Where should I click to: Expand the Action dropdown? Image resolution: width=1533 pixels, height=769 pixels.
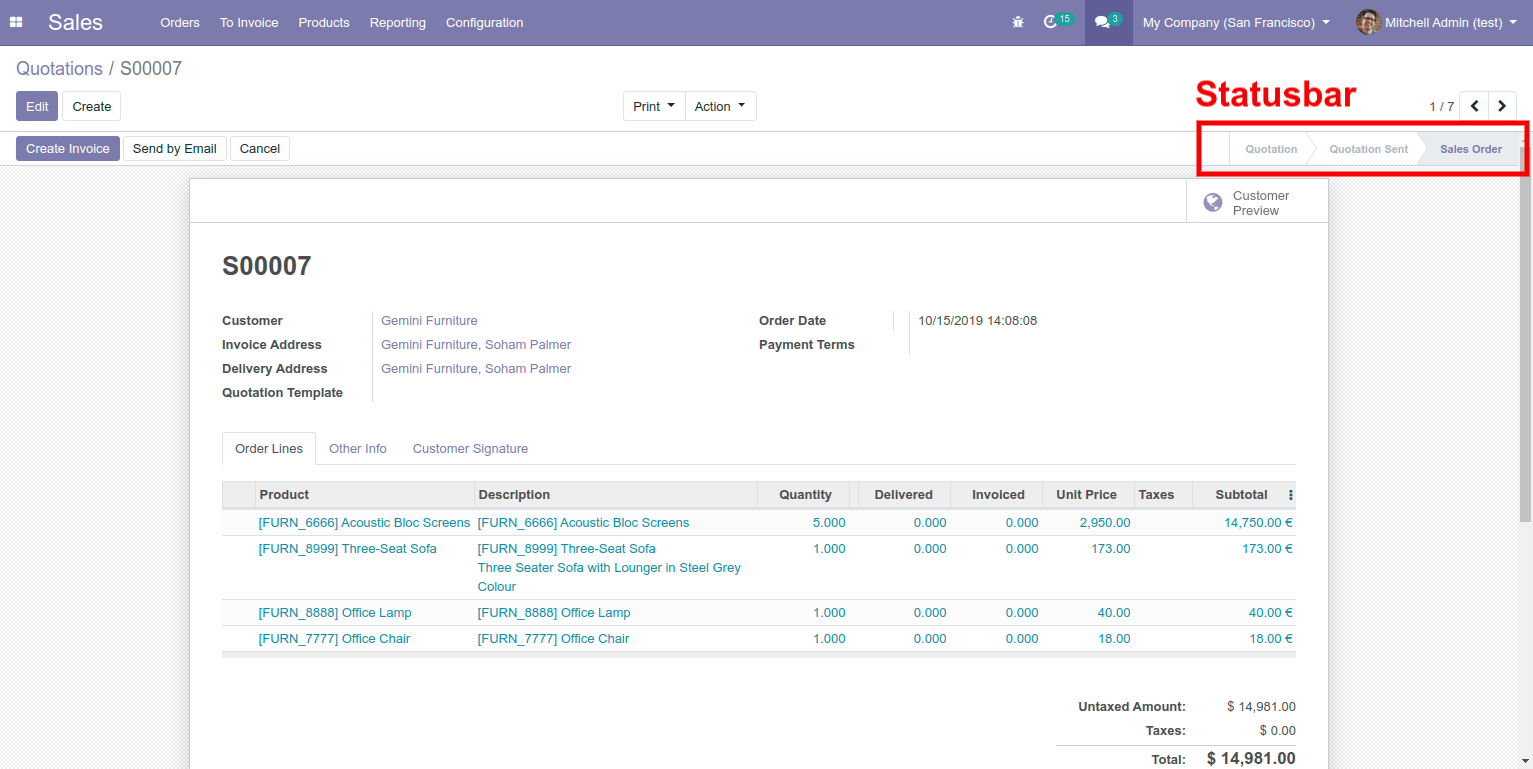(x=720, y=106)
